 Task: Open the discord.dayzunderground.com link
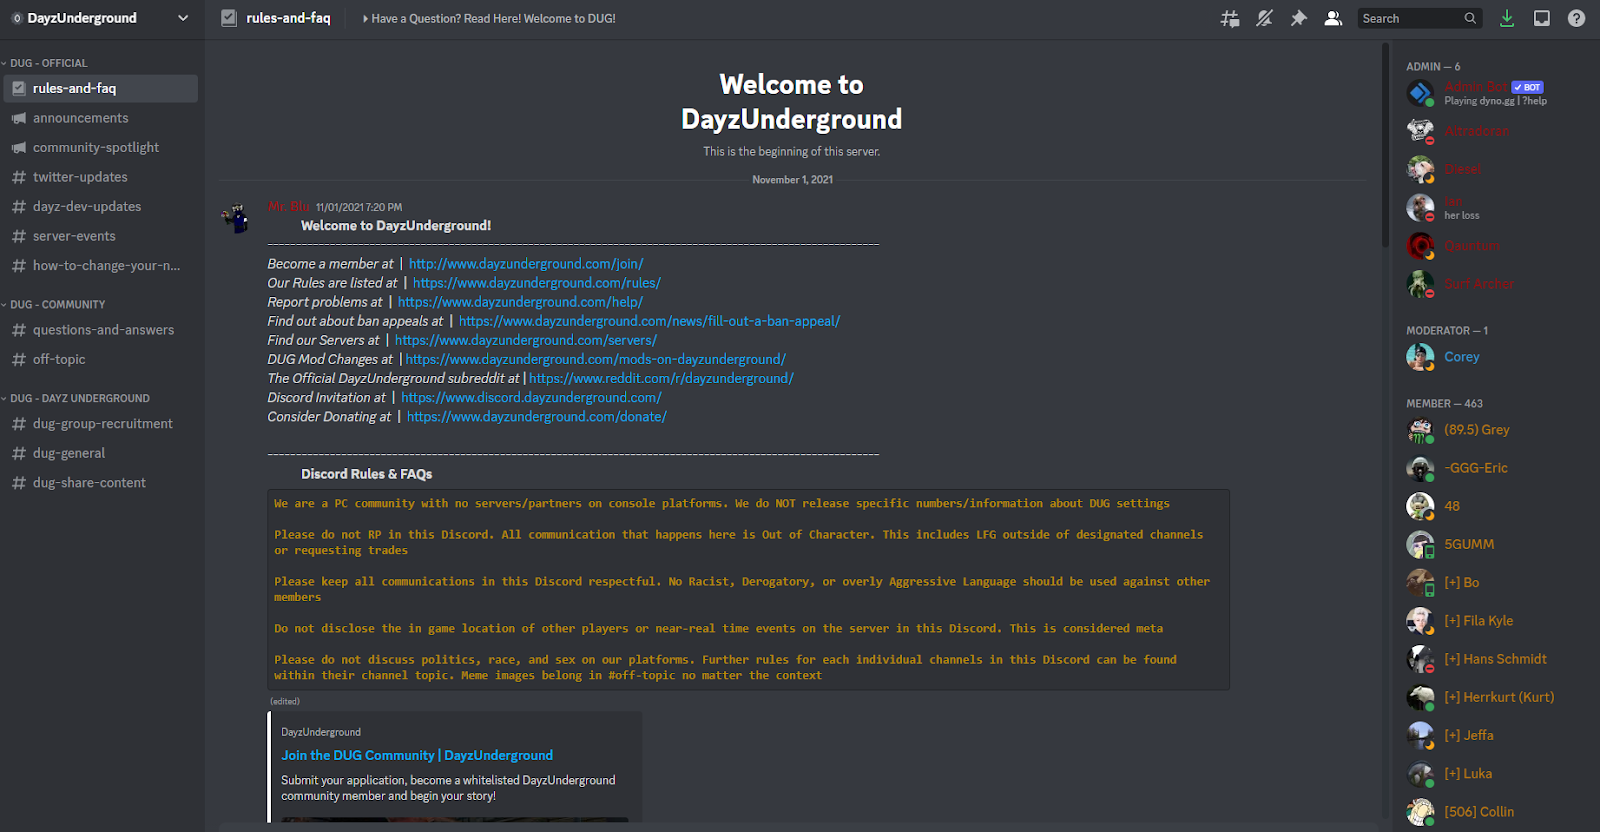[531, 397]
